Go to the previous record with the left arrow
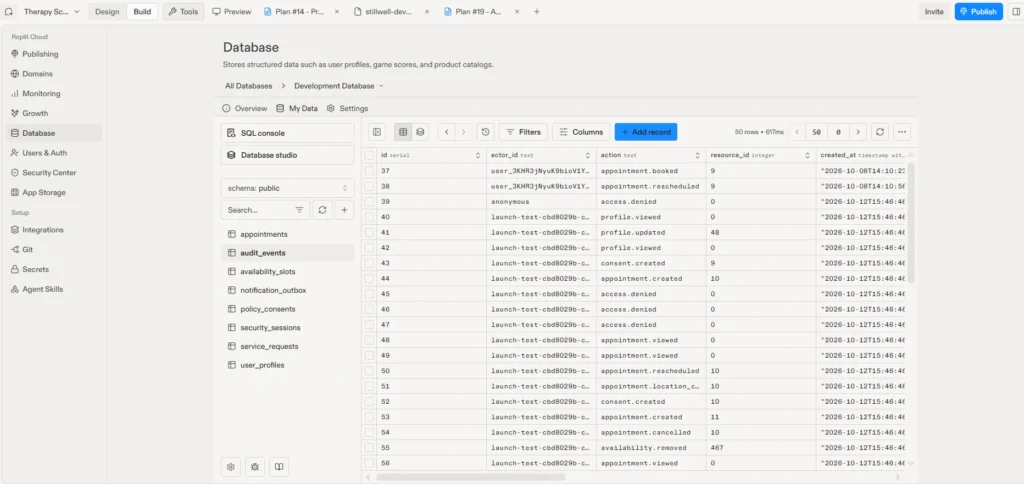This screenshot has height=484, width=1024. pos(447,132)
